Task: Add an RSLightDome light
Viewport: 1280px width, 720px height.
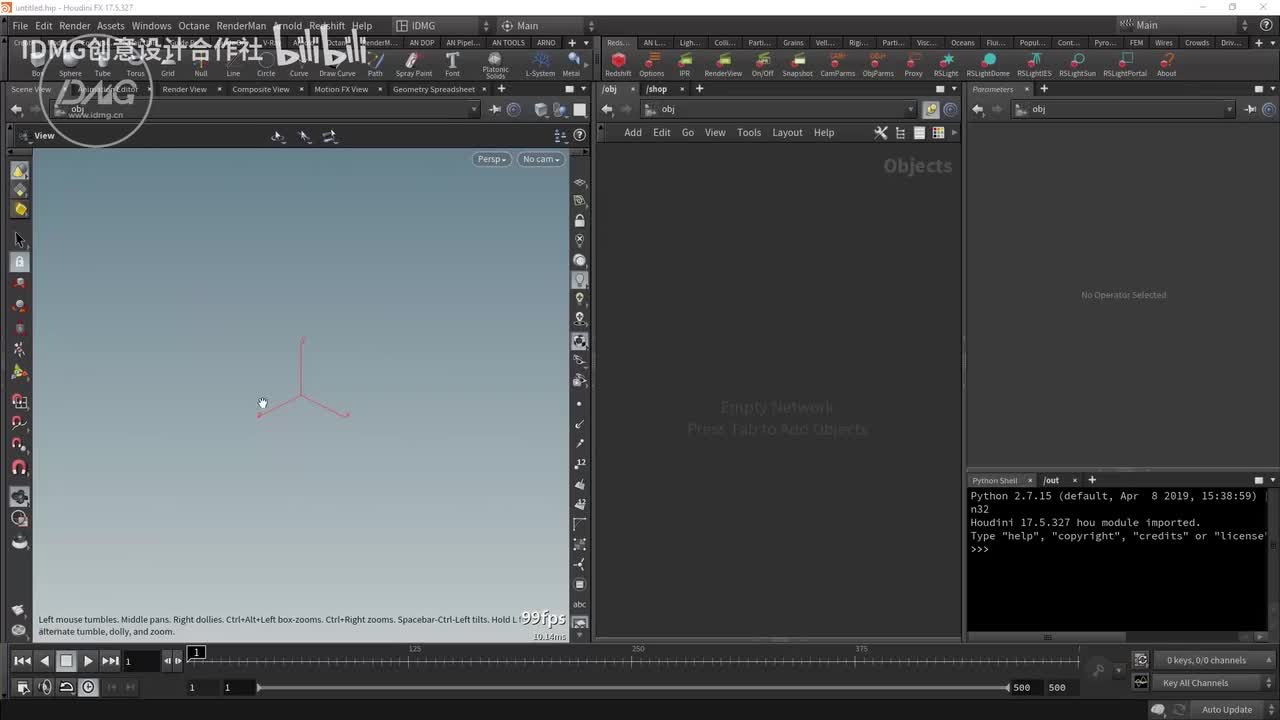Action: [988, 65]
